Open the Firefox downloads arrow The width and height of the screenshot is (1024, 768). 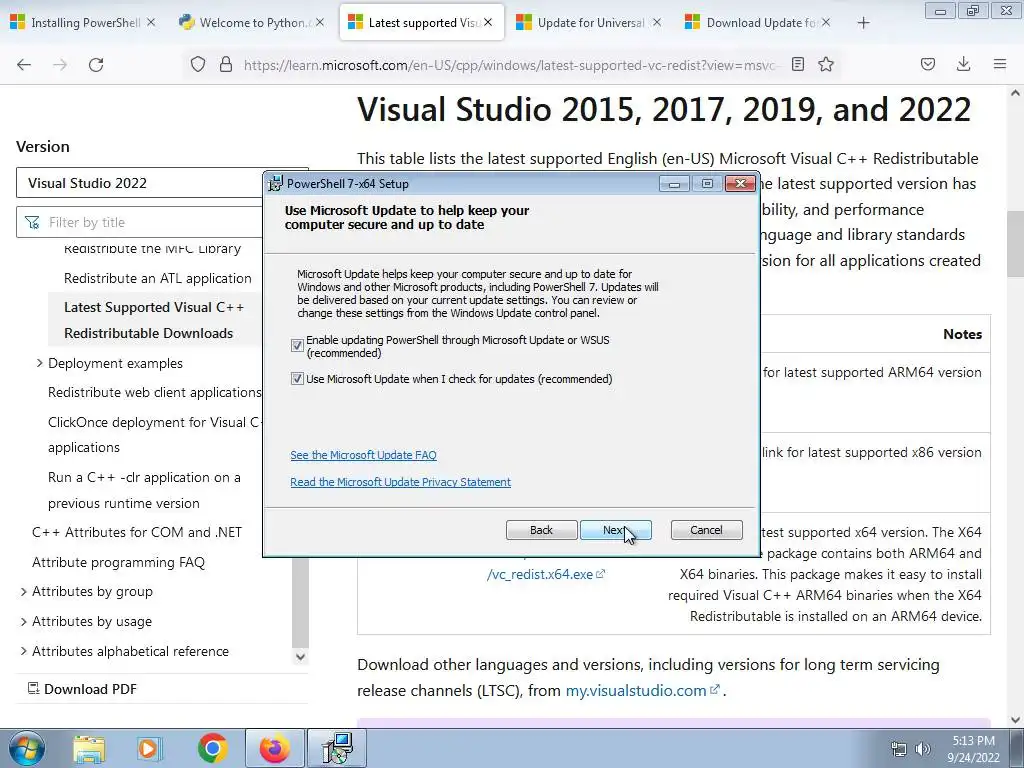point(963,64)
